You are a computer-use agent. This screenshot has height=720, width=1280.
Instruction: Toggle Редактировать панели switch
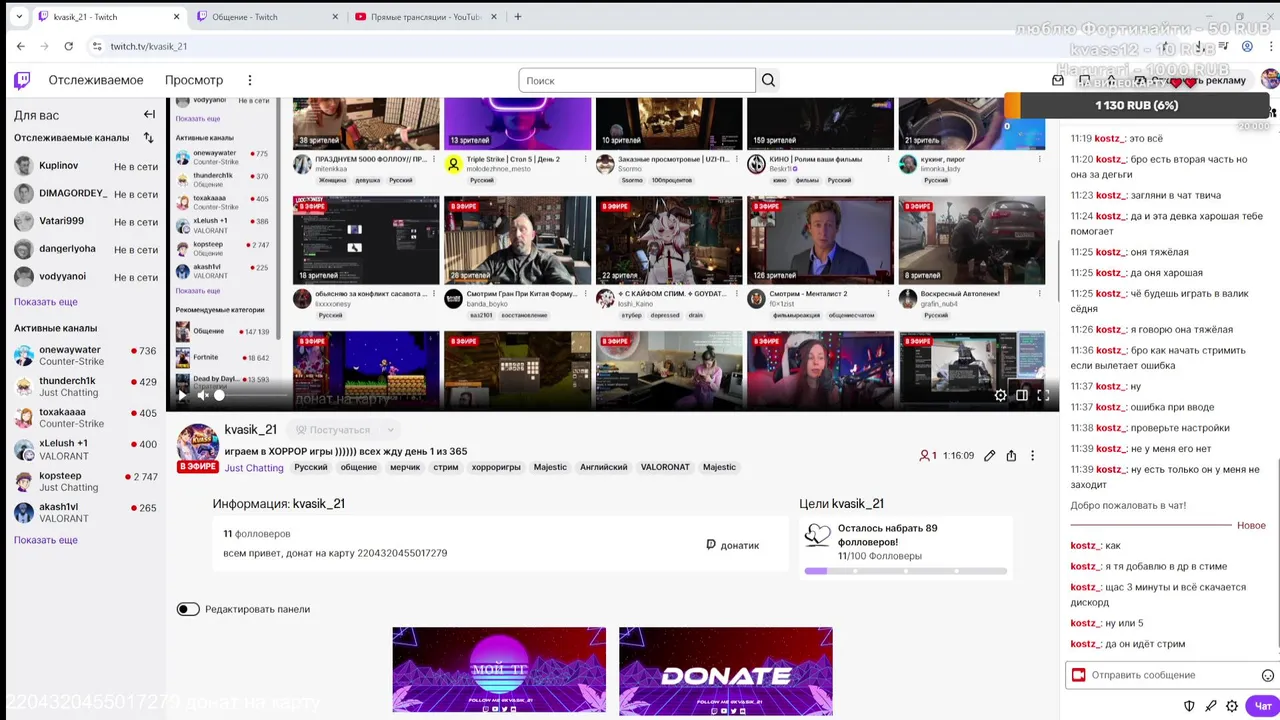[x=188, y=609]
